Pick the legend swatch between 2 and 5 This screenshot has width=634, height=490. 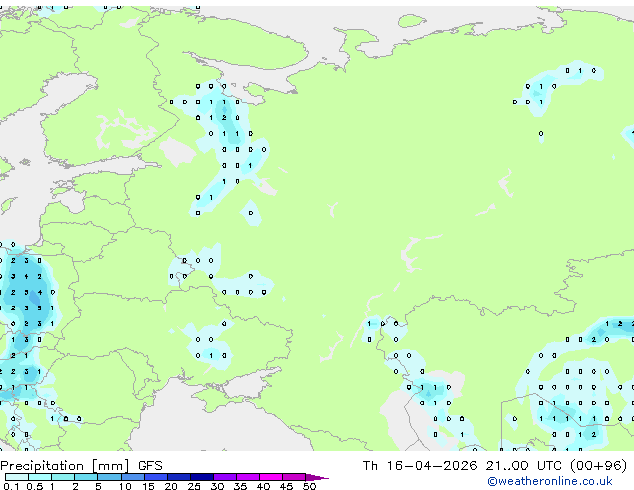86,477
